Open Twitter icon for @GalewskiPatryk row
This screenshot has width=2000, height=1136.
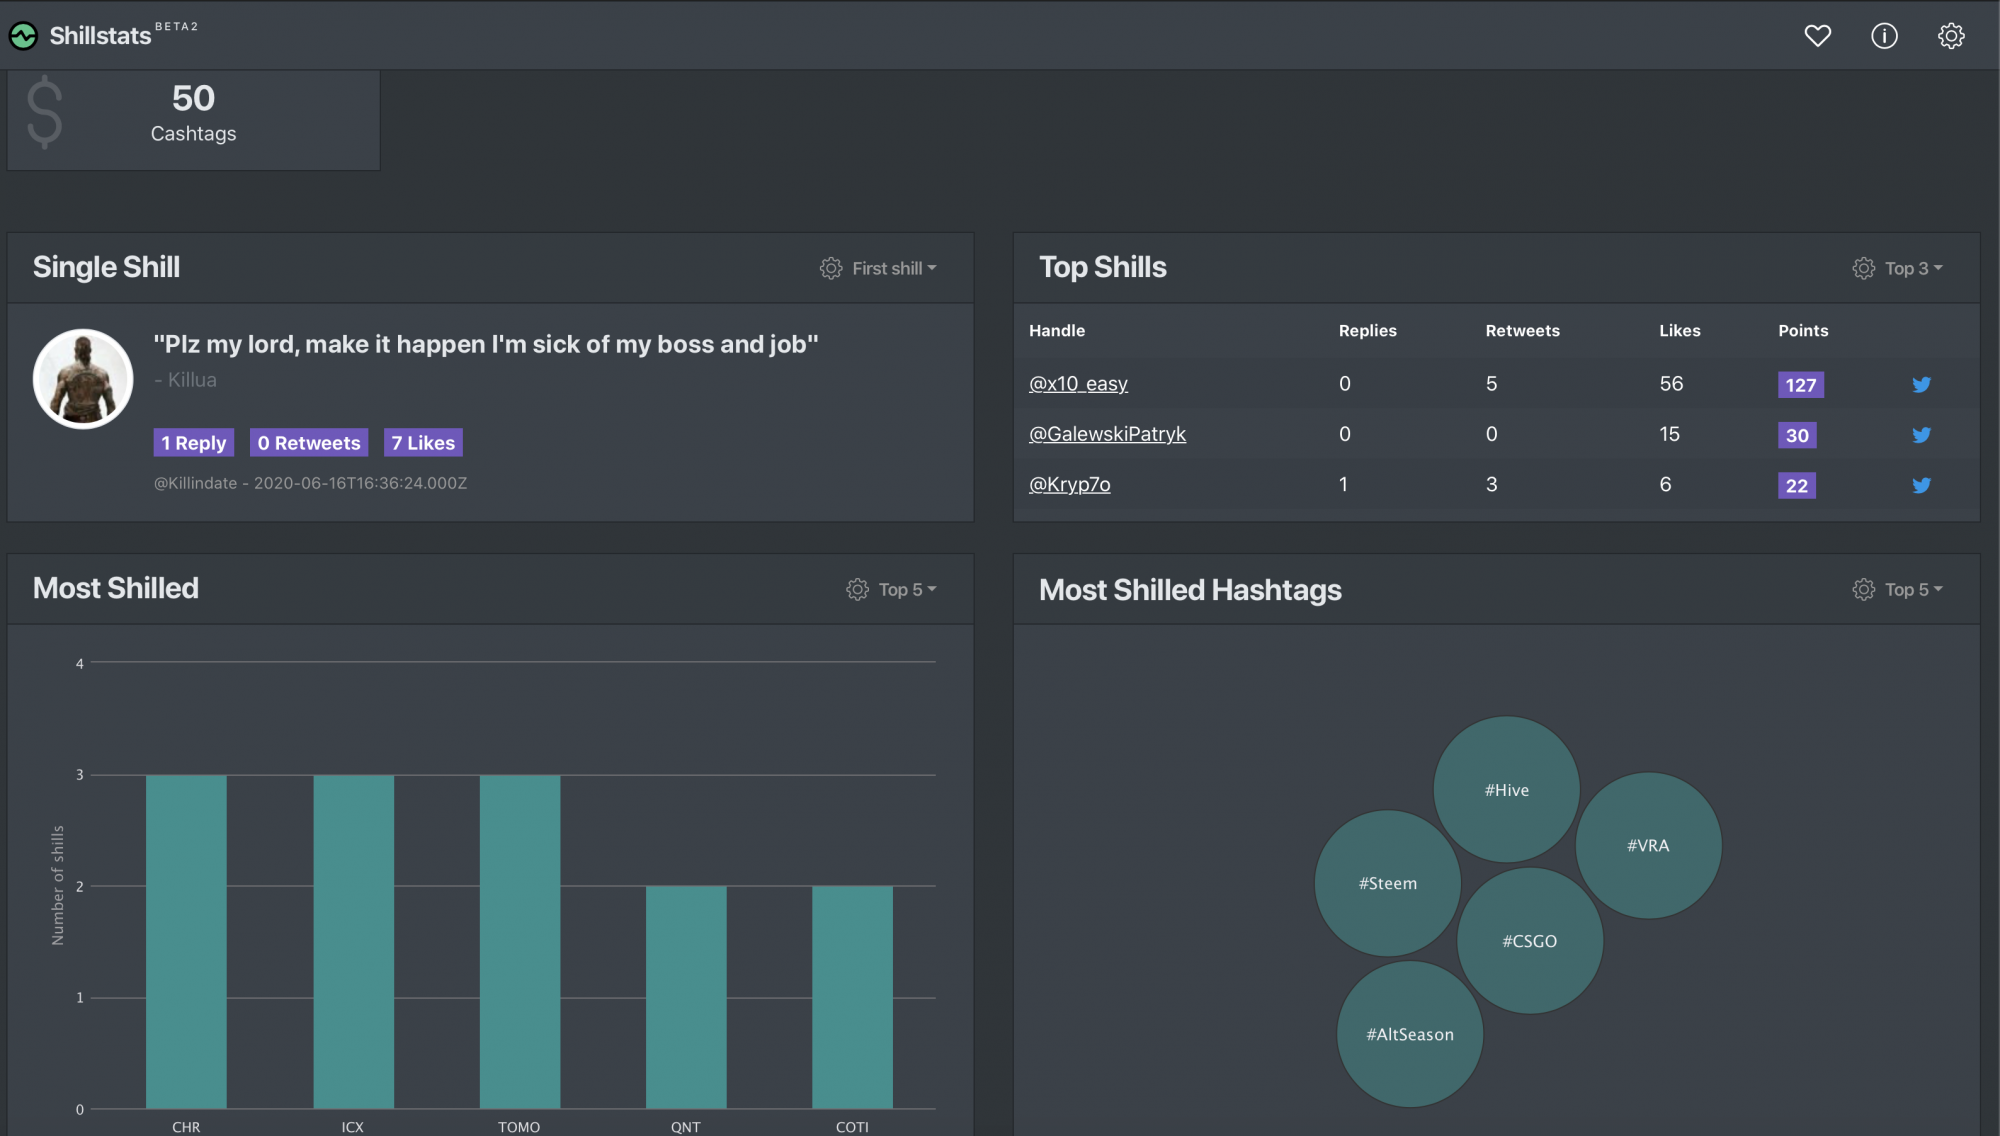(x=1921, y=435)
